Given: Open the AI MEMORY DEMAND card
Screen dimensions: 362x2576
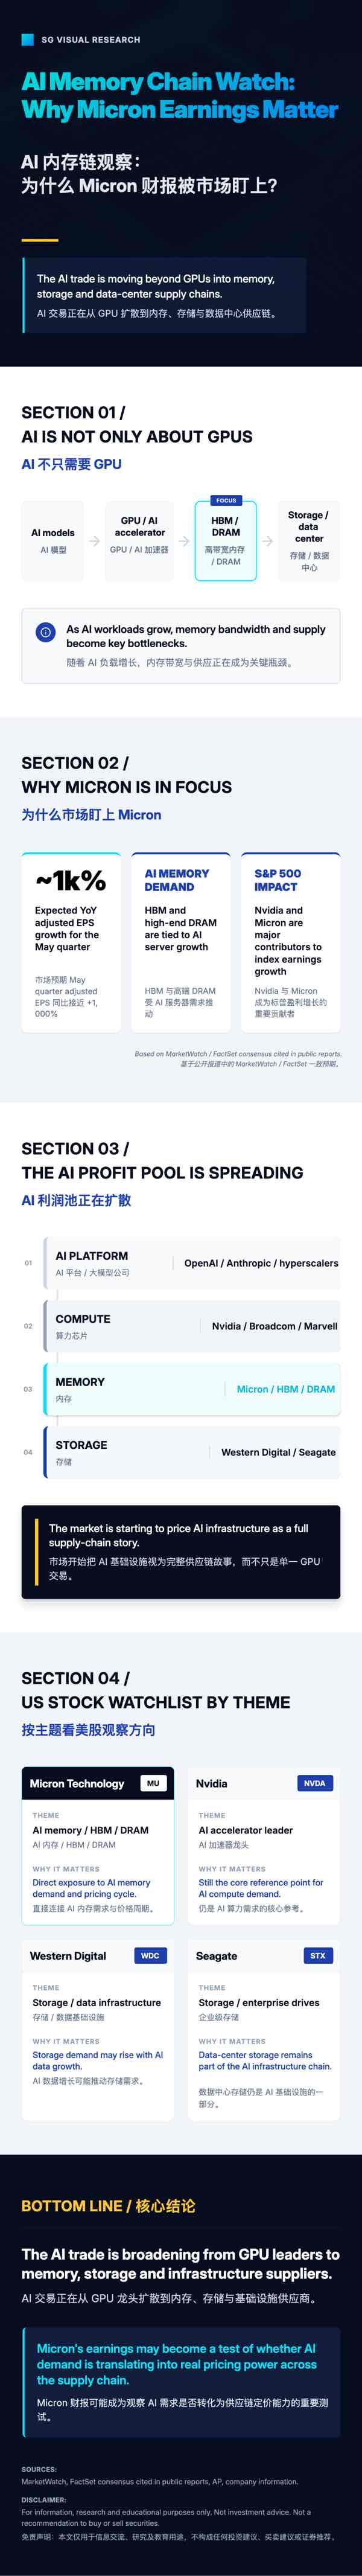Looking at the screenshot, I should tap(181, 942).
